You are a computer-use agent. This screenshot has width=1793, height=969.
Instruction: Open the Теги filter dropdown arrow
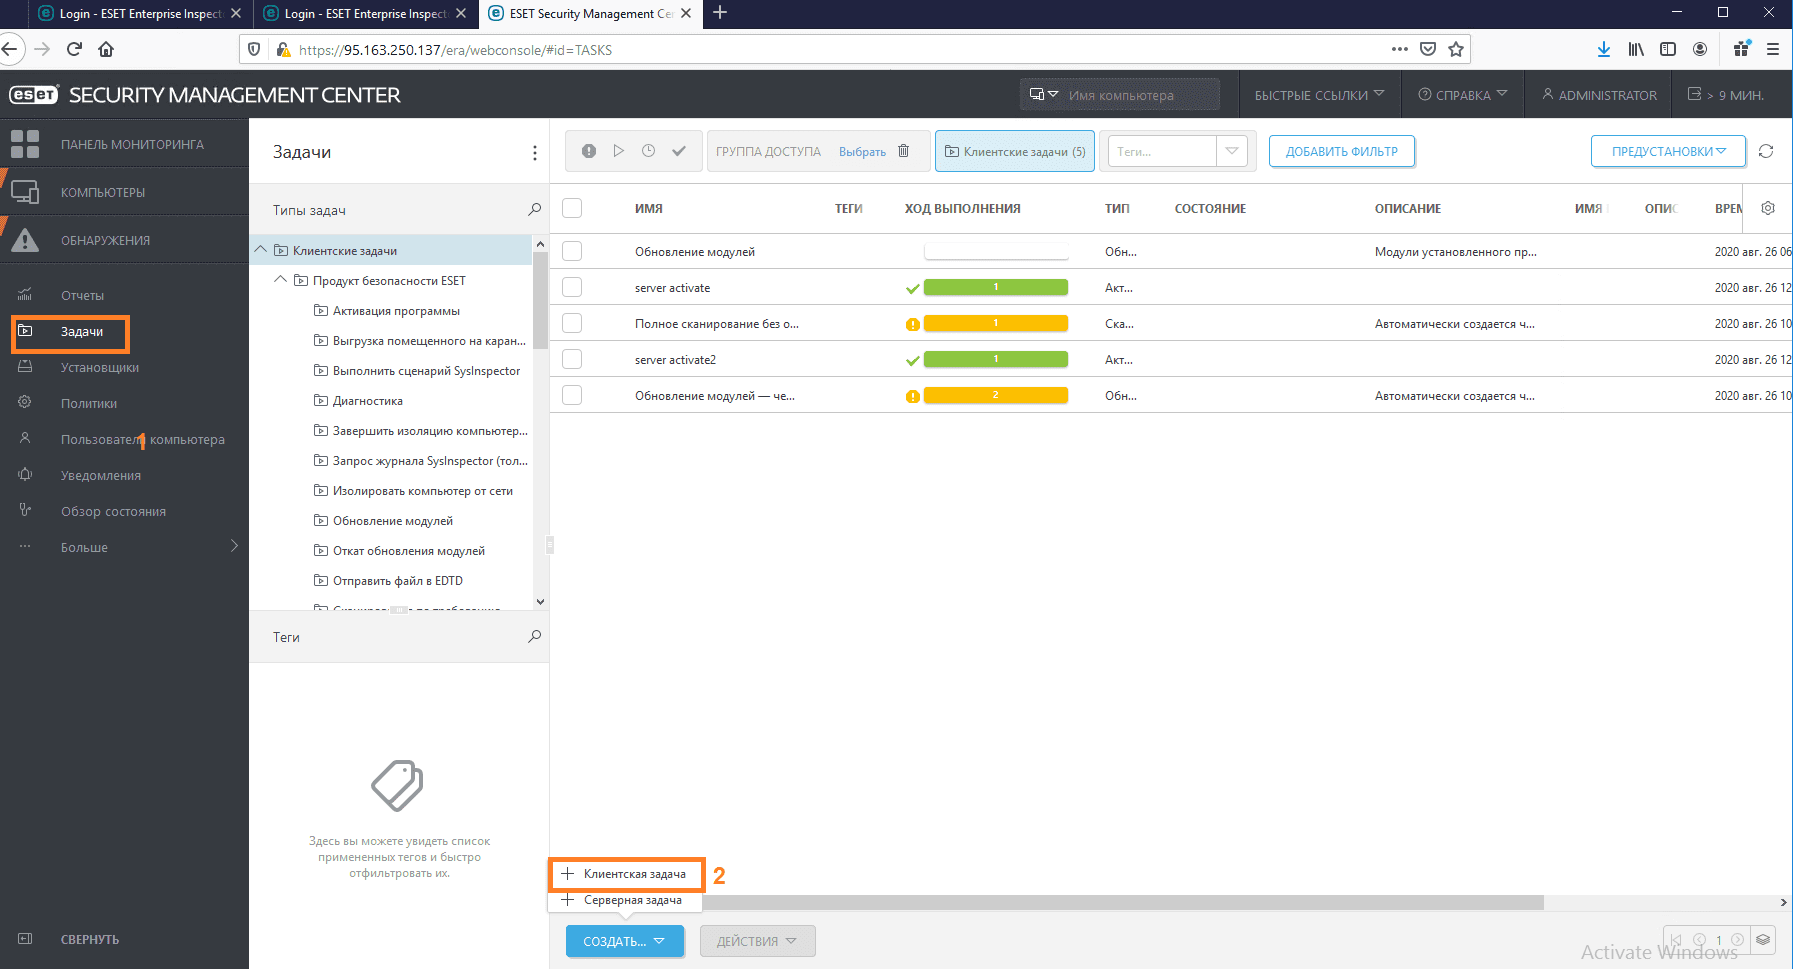pyautogui.click(x=1232, y=151)
